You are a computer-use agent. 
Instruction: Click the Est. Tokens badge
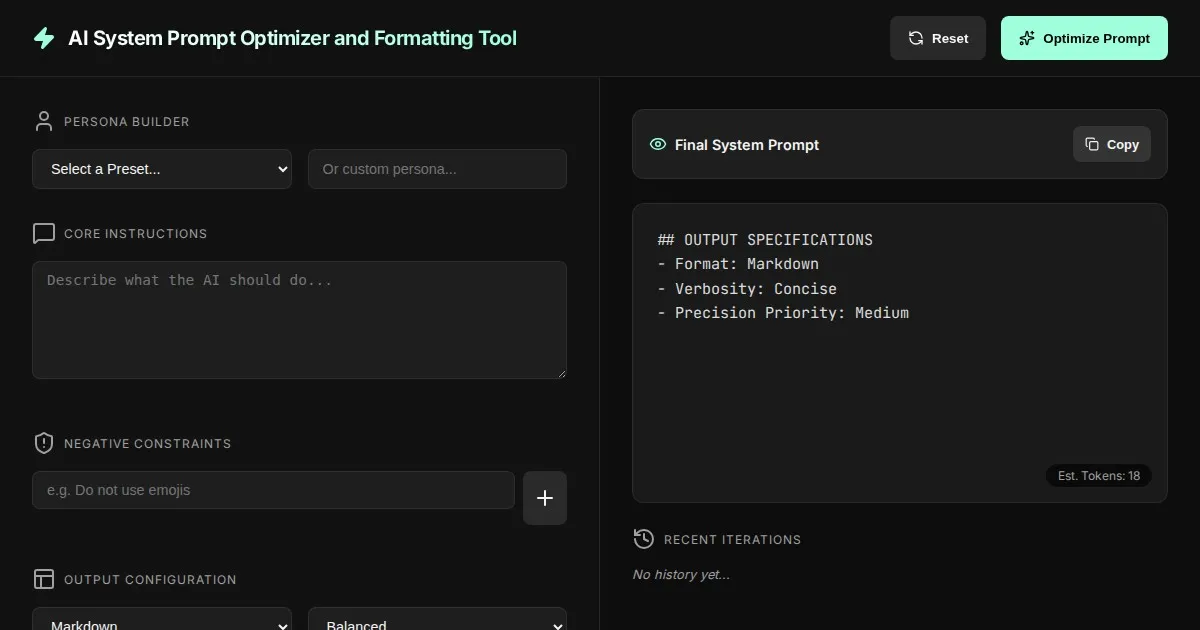(1099, 476)
